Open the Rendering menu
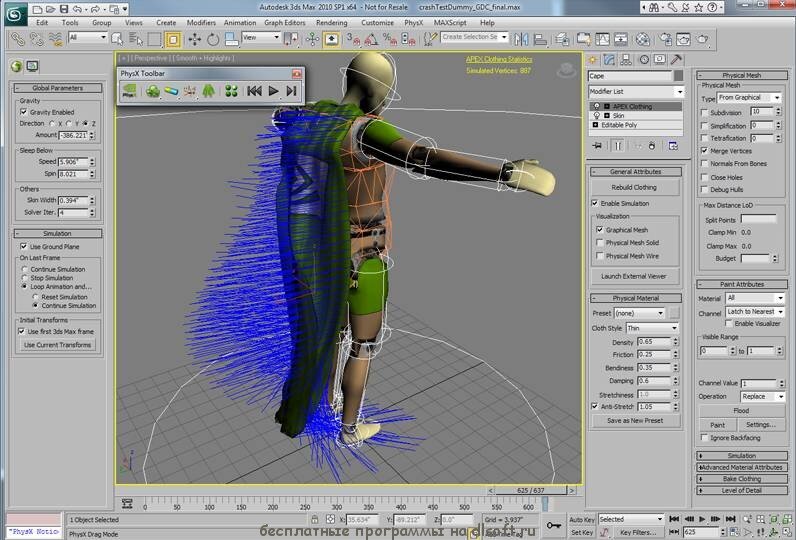Screen dimensions: 796x540 332,22
